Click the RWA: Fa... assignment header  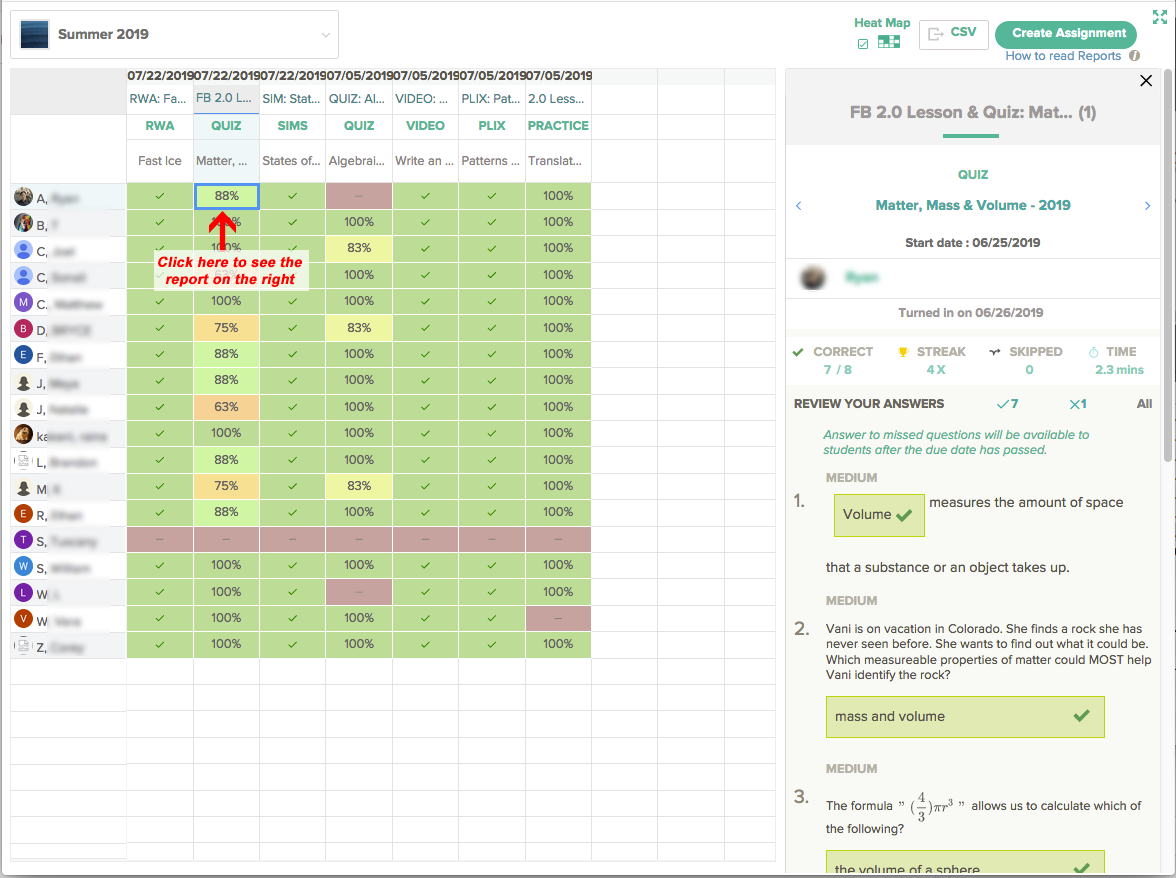160,98
